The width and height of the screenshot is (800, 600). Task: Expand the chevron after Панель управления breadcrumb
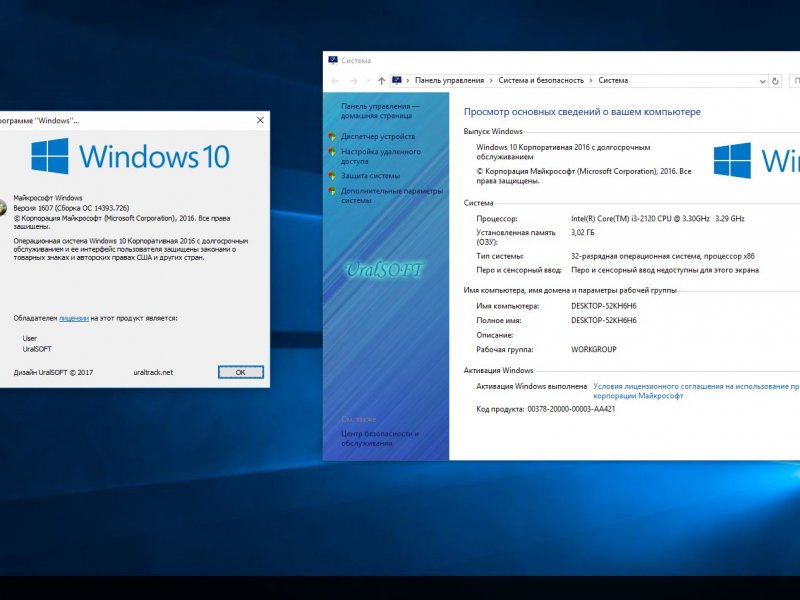coord(491,81)
